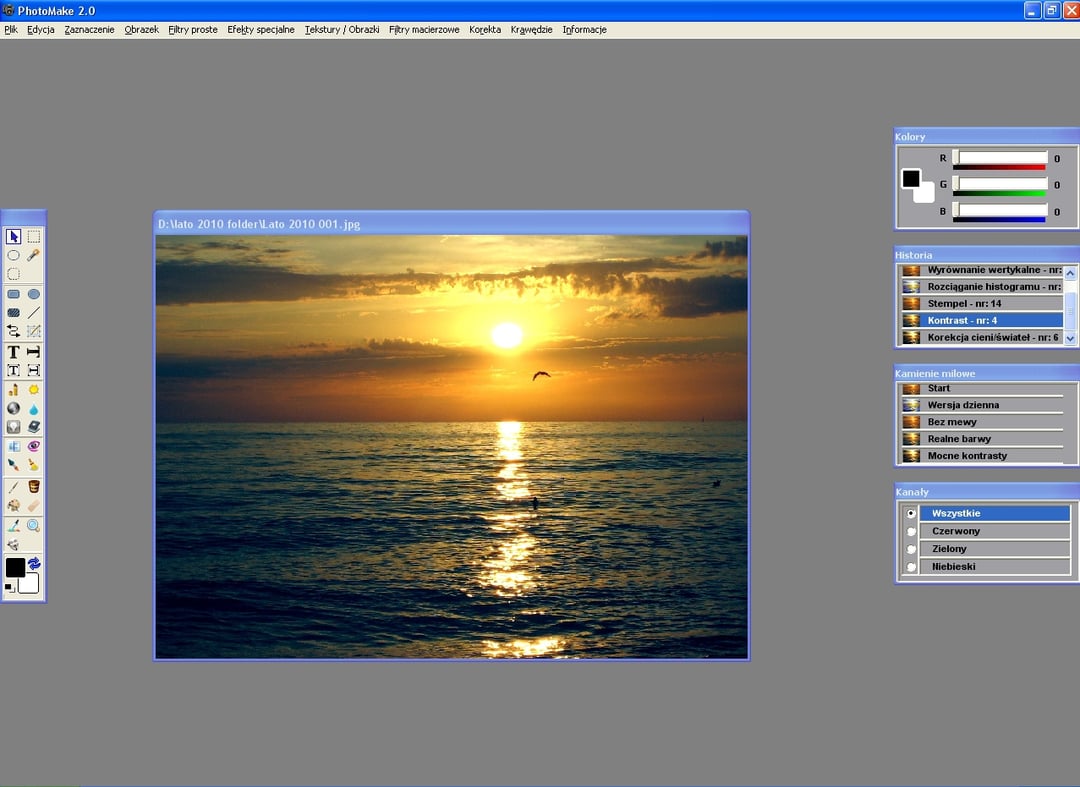Select the Text tool
1080x787 pixels.
[13, 351]
